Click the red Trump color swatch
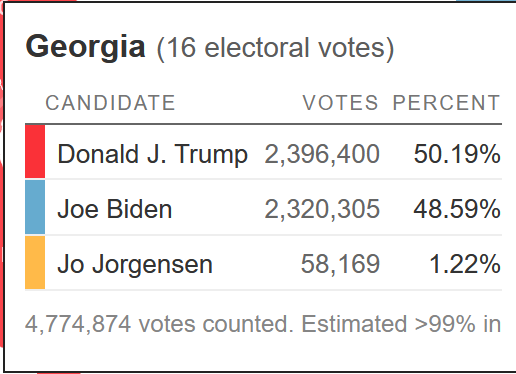Screen dimensions: 516x374 pyautogui.click(x=35, y=152)
